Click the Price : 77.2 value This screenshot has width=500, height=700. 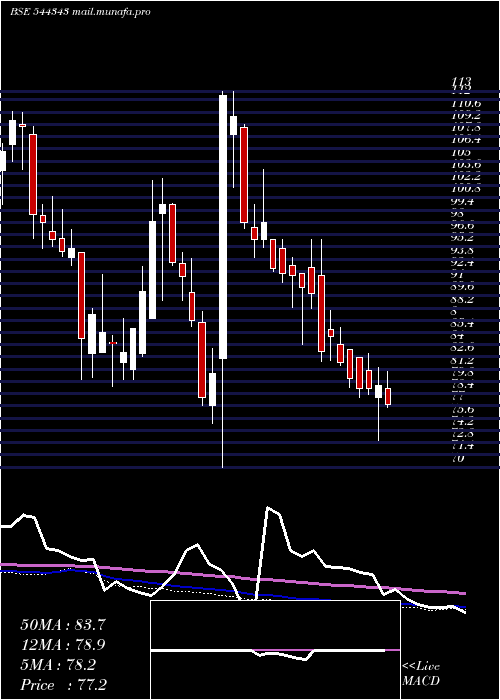pos(63,685)
